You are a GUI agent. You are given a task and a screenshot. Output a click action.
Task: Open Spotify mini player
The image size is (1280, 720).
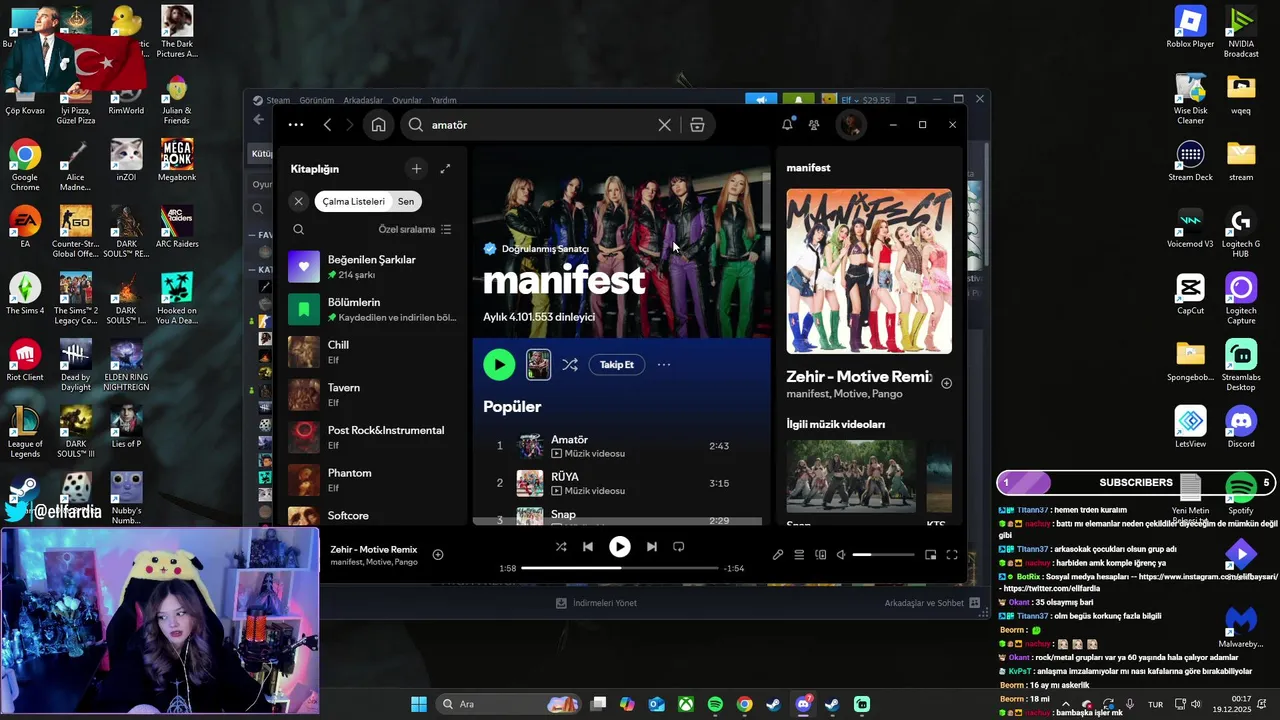930,555
